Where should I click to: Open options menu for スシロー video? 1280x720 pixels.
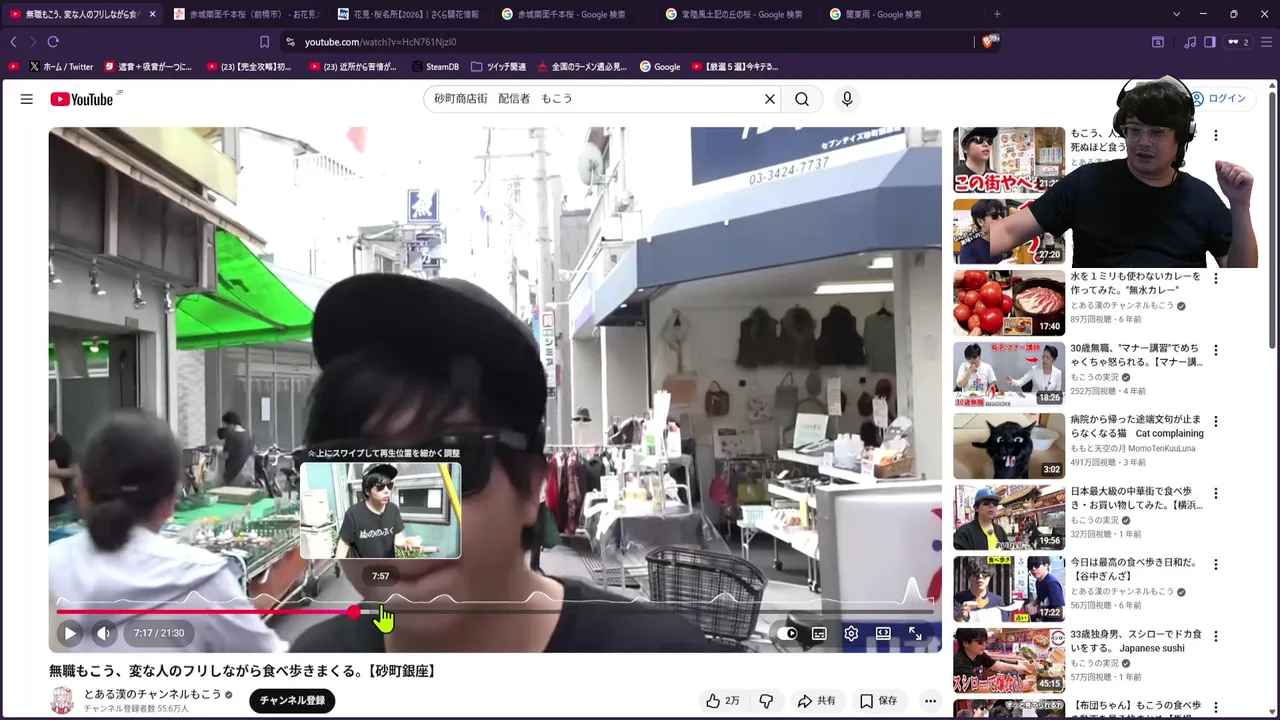click(1216, 637)
